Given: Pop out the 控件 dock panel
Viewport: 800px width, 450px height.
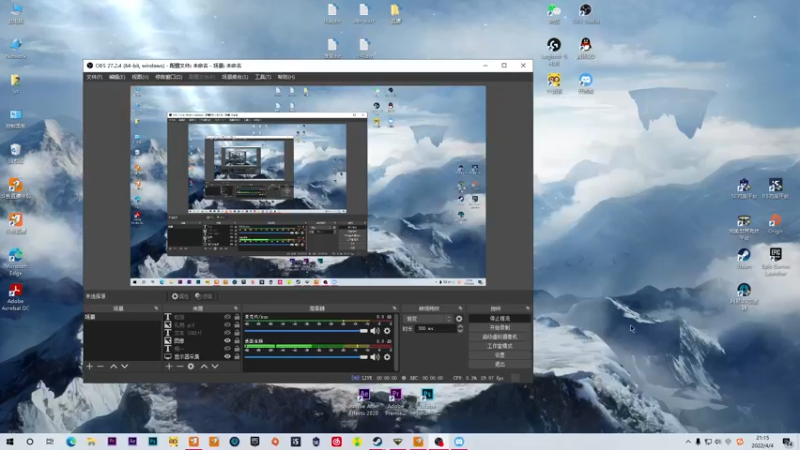Looking at the screenshot, I should (528, 308).
